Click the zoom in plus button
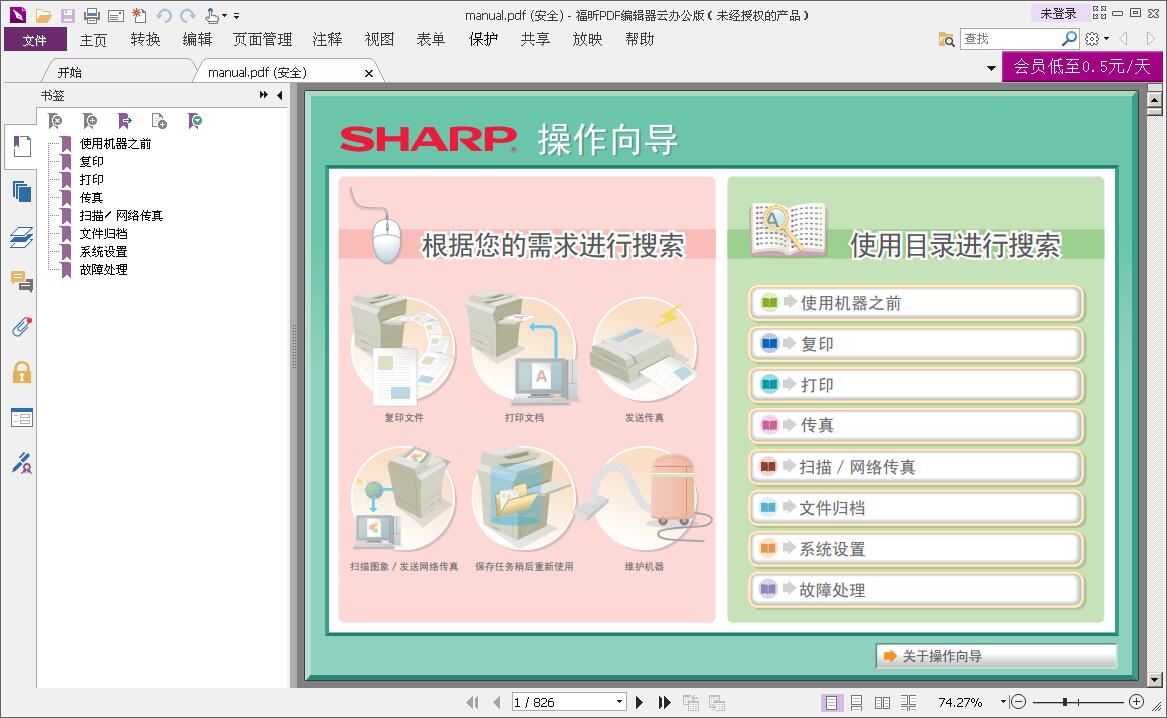 [x=1136, y=702]
